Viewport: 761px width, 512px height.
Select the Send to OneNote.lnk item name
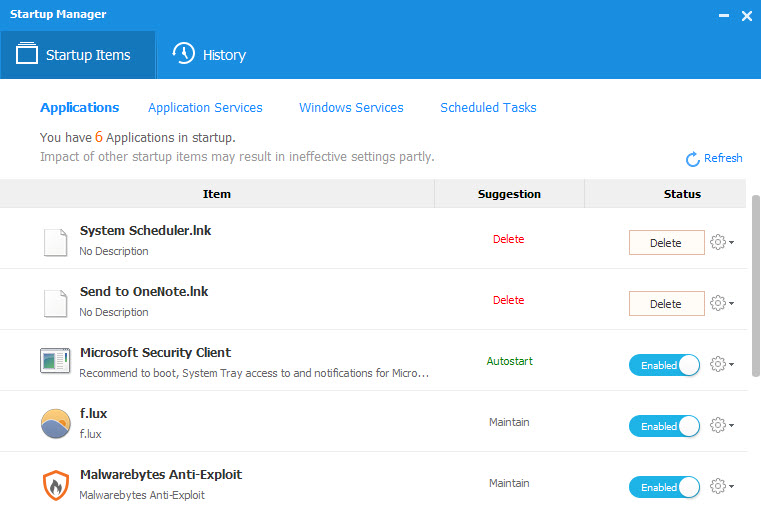(144, 292)
